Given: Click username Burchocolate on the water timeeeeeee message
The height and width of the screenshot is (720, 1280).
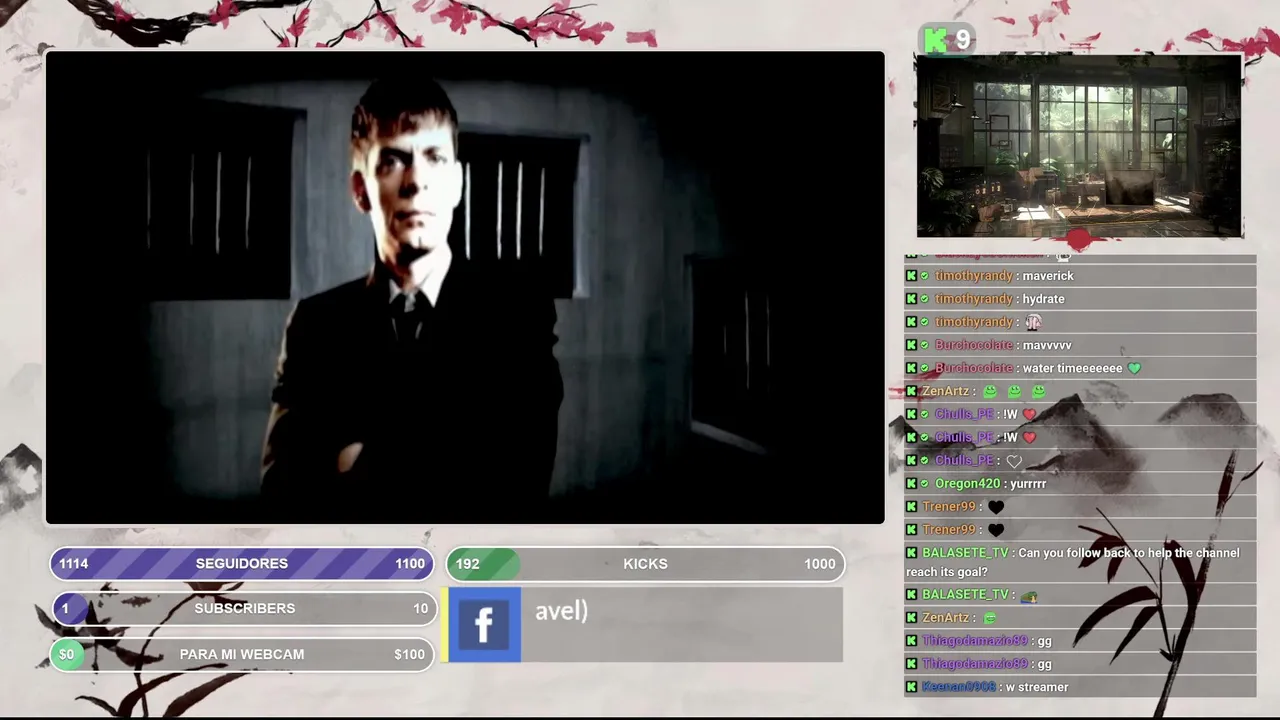Looking at the screenshot, I should point(974,368).
